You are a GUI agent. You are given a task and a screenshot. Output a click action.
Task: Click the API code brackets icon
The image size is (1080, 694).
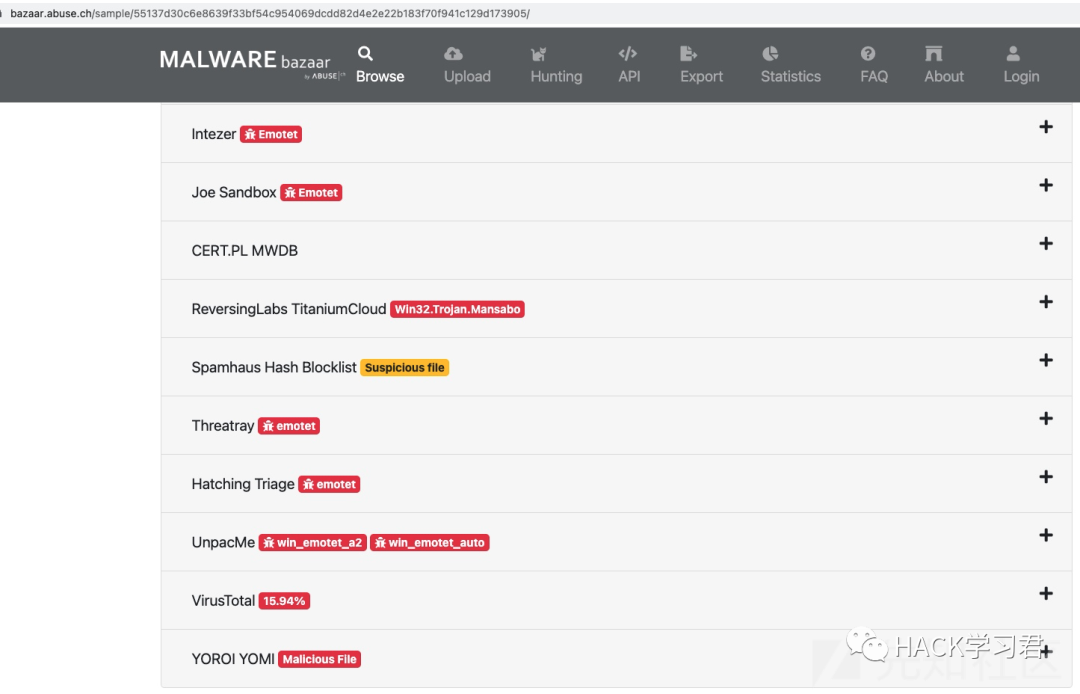[x=627, y=54]
